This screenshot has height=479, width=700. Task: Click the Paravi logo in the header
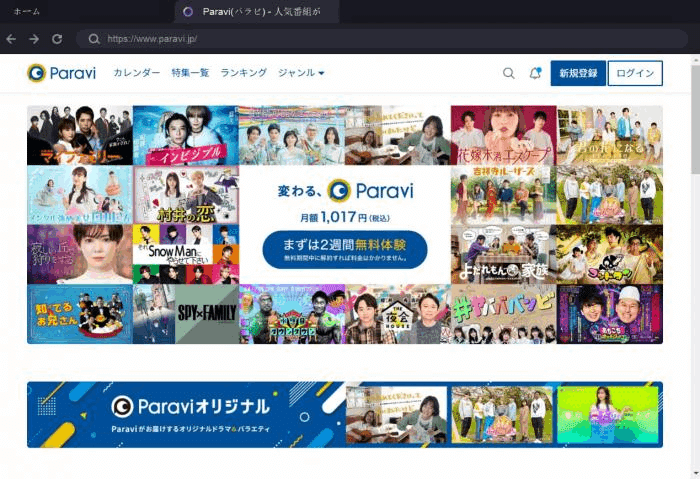tap(62, 73)
